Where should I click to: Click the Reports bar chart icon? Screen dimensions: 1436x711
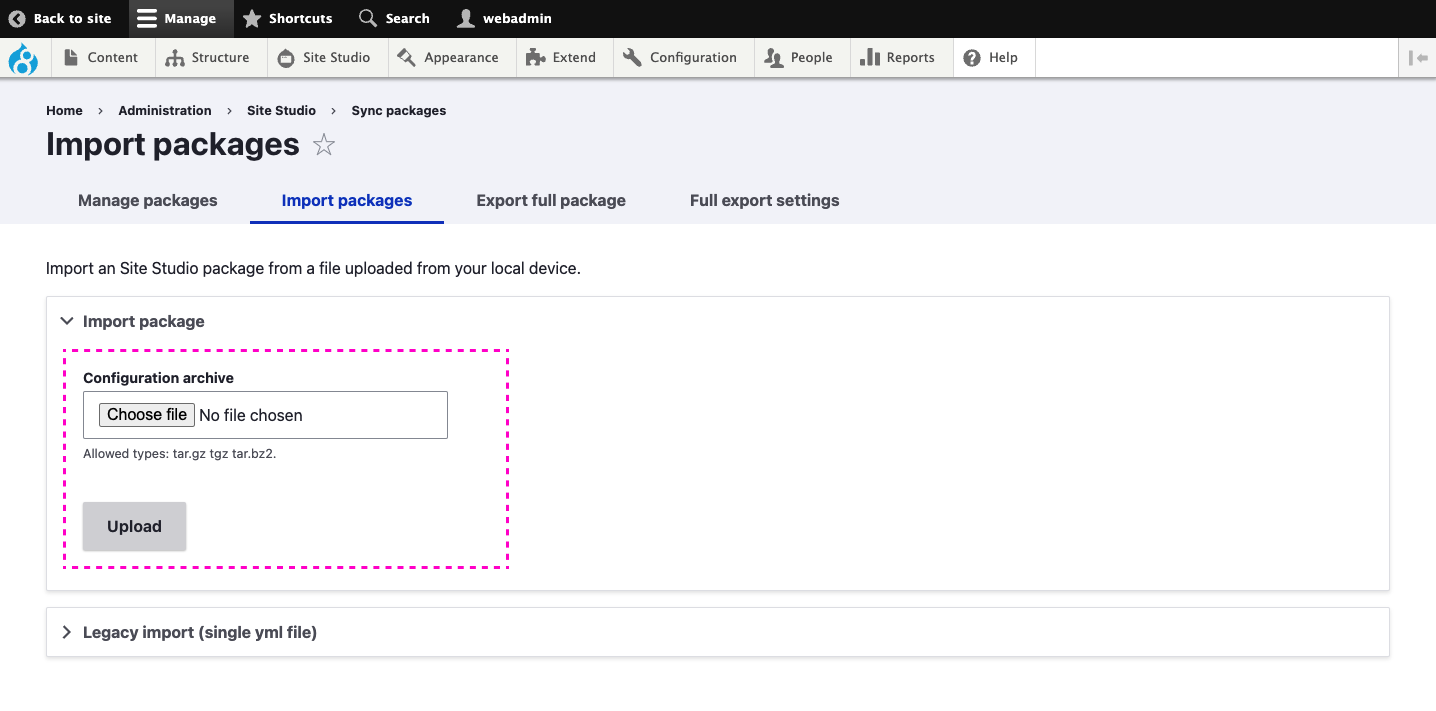pyautogui.click(x=870, y=57)
